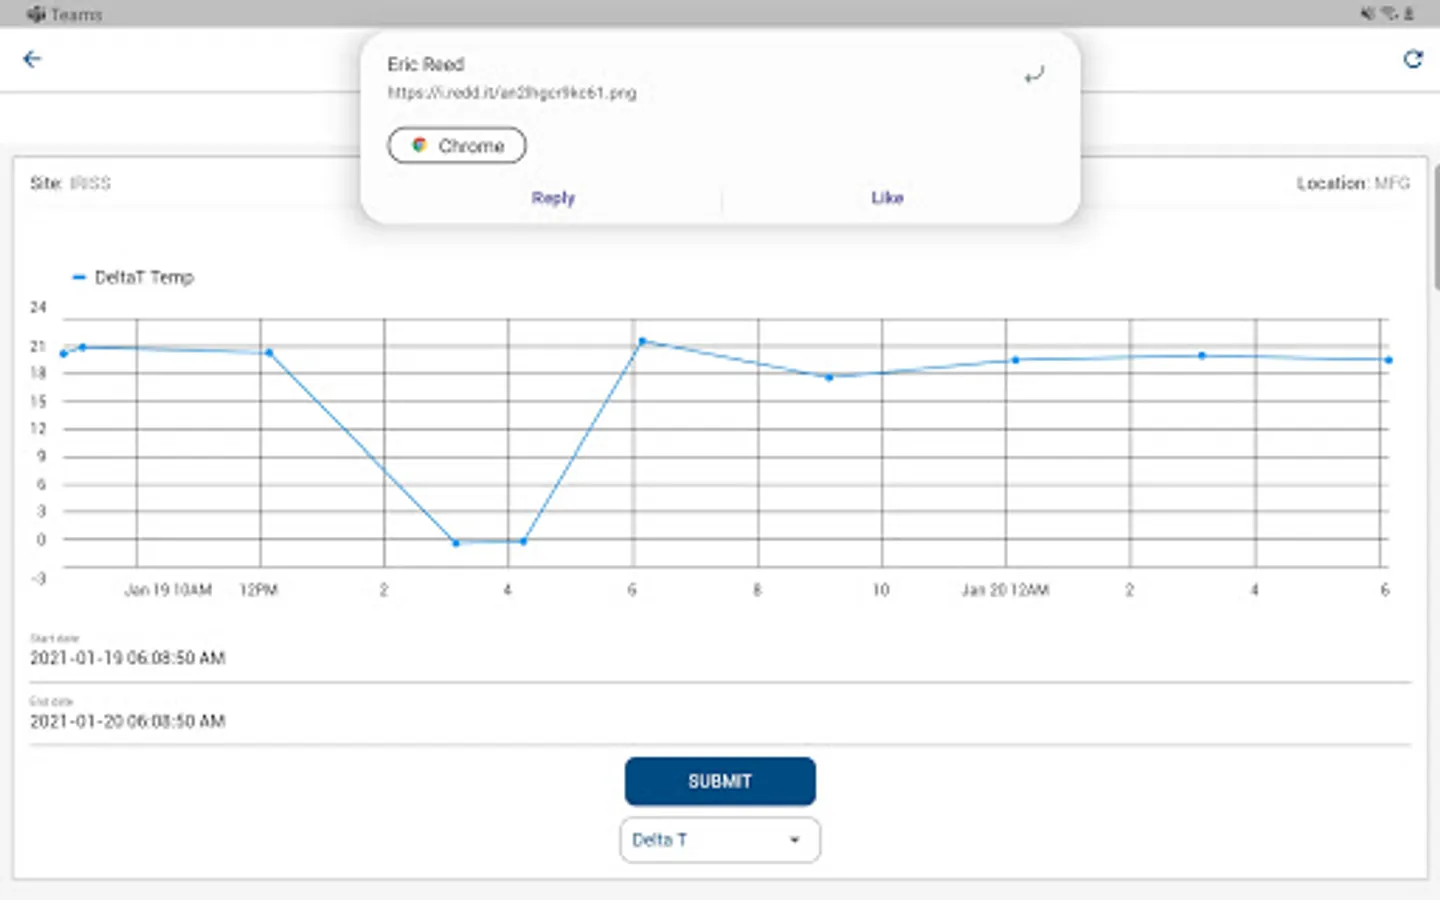
Task: Click the Site IRISS label
Action: [x=70, y=183]
